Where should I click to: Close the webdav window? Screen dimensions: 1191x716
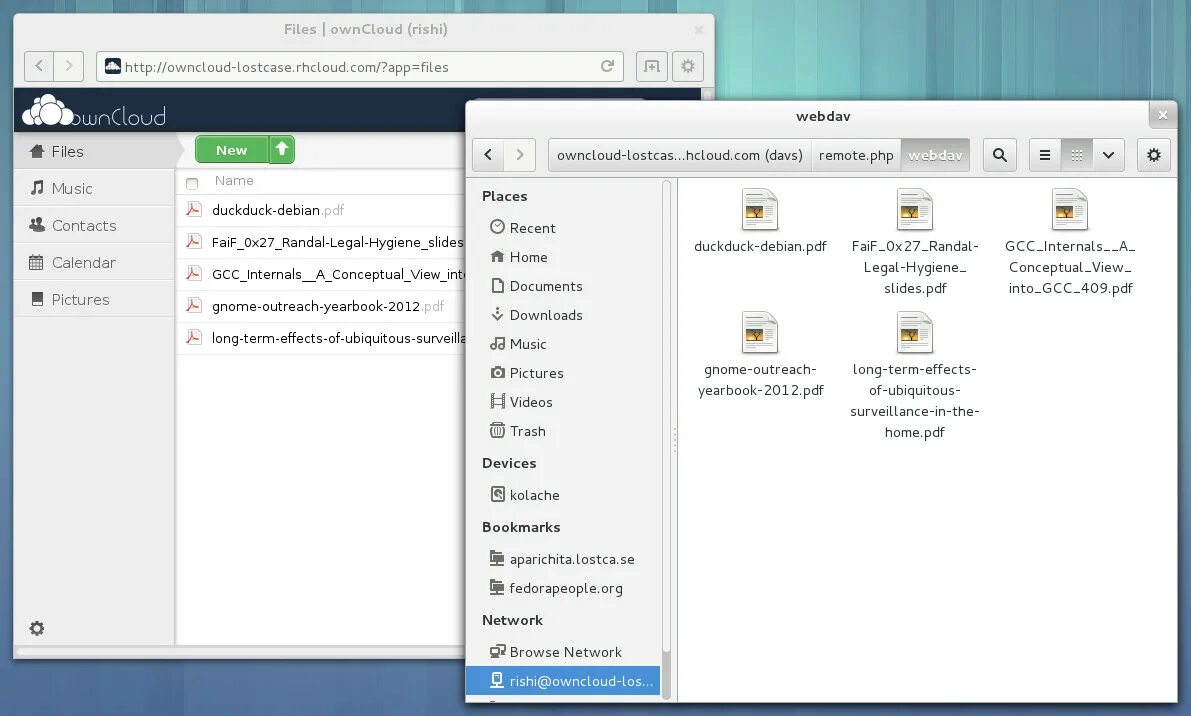coord(1163,115)
